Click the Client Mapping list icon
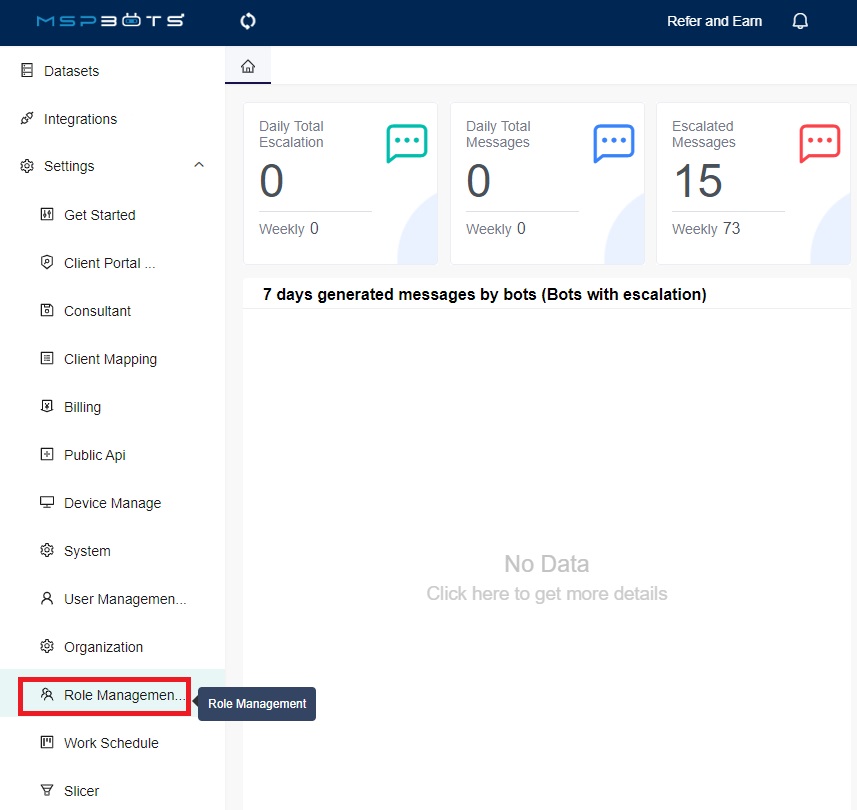 tap(47, 358)
